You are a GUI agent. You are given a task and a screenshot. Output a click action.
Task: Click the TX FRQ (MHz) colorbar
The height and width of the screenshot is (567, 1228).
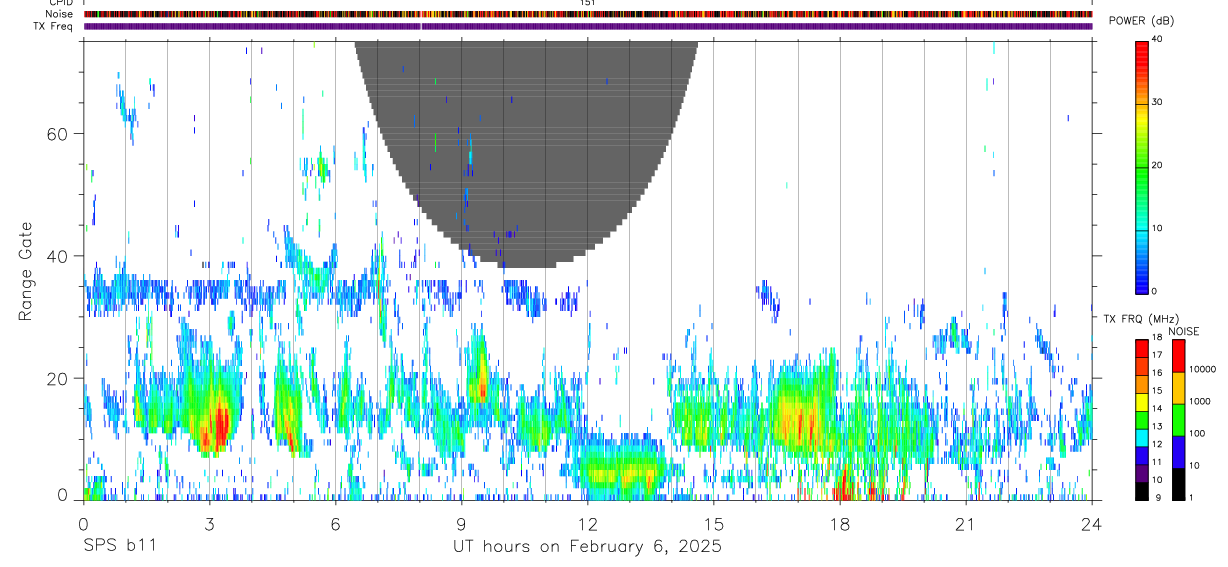pyautogui.click(x=1142, y=419)
